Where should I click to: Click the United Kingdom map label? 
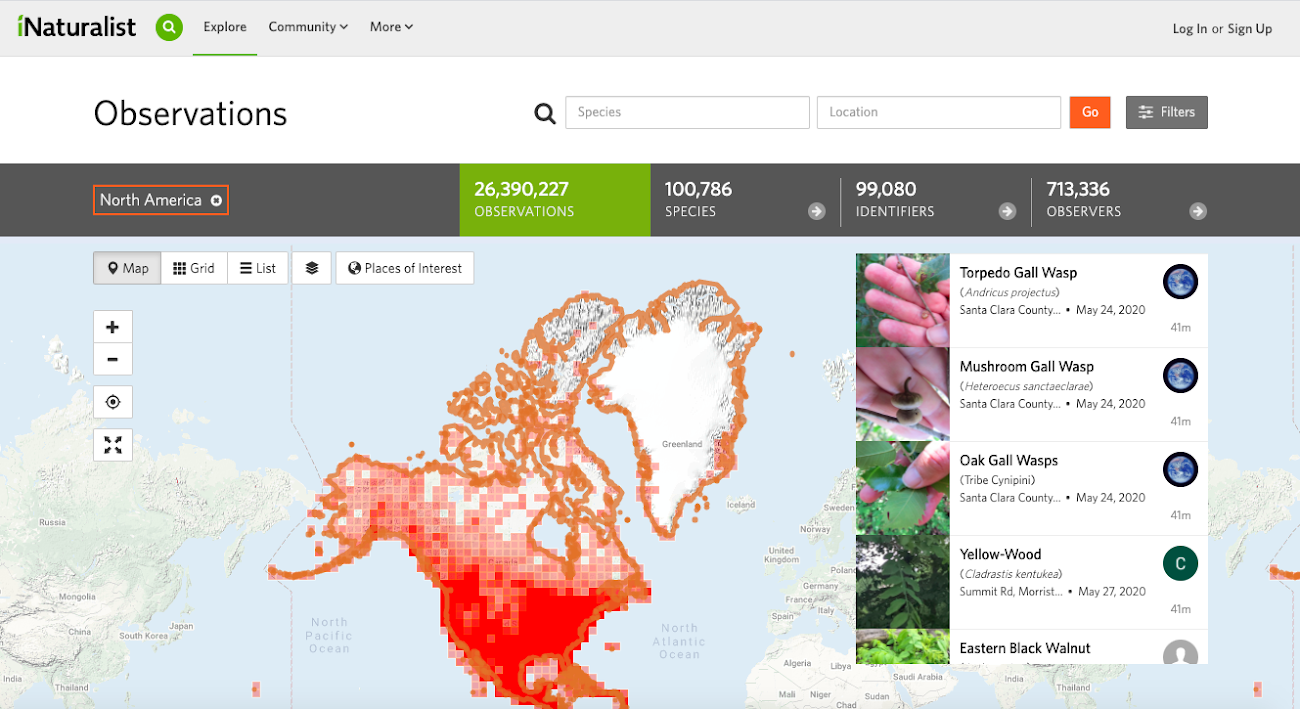pos(781,554)
